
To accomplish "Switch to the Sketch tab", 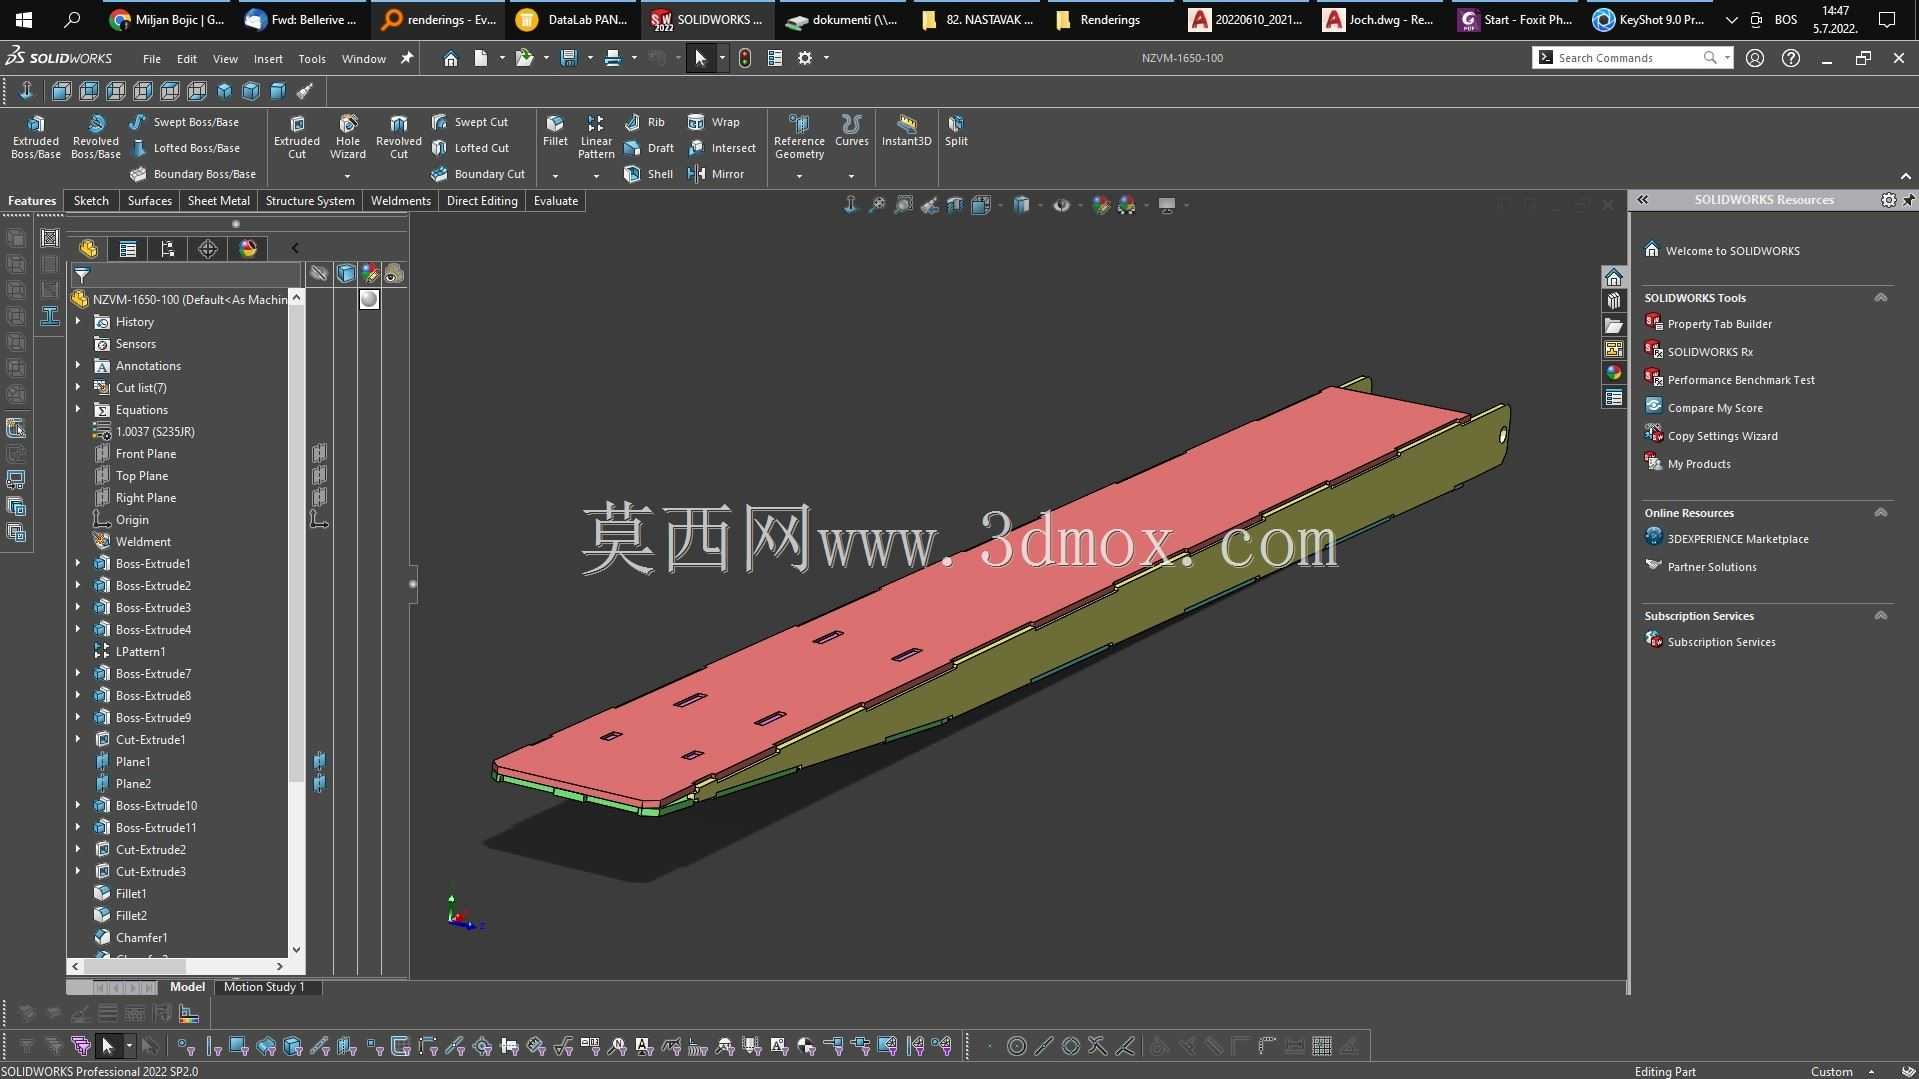I will 91,201.
